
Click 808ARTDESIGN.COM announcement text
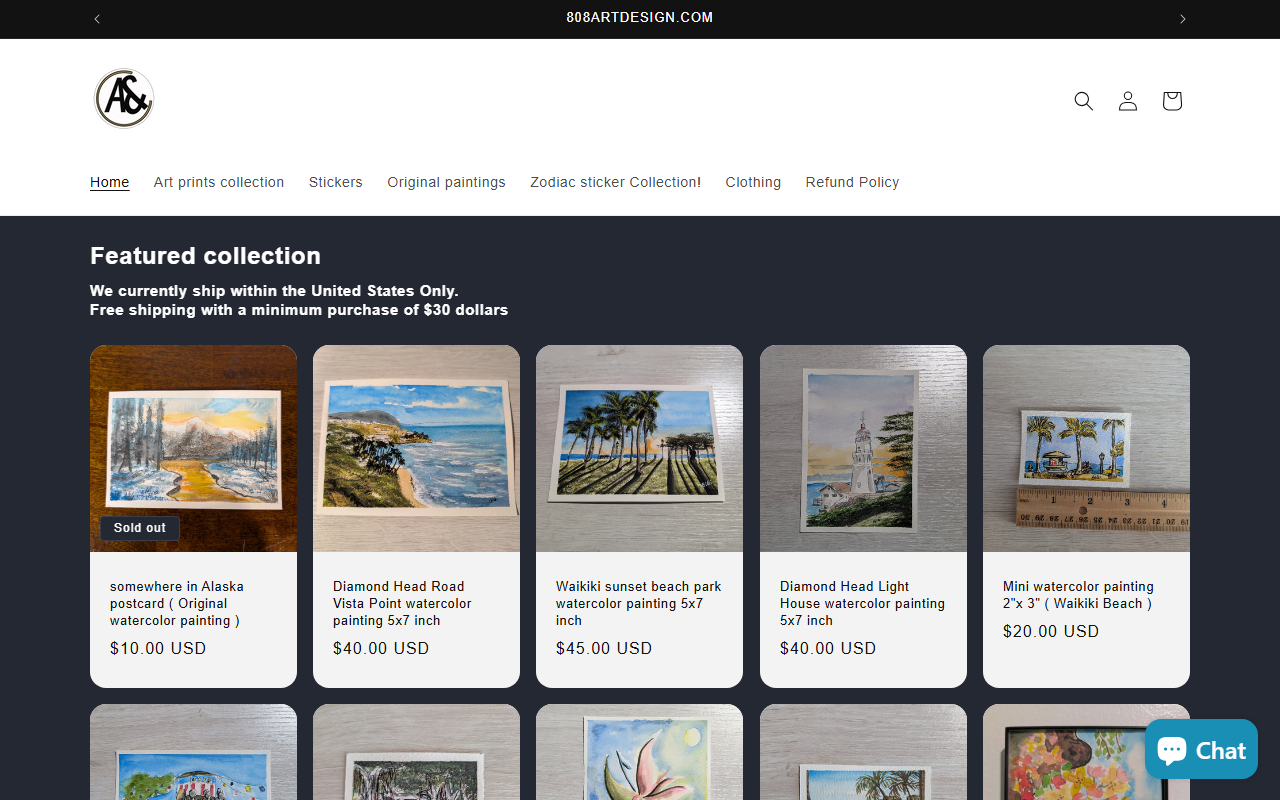[x=640, y=18]
